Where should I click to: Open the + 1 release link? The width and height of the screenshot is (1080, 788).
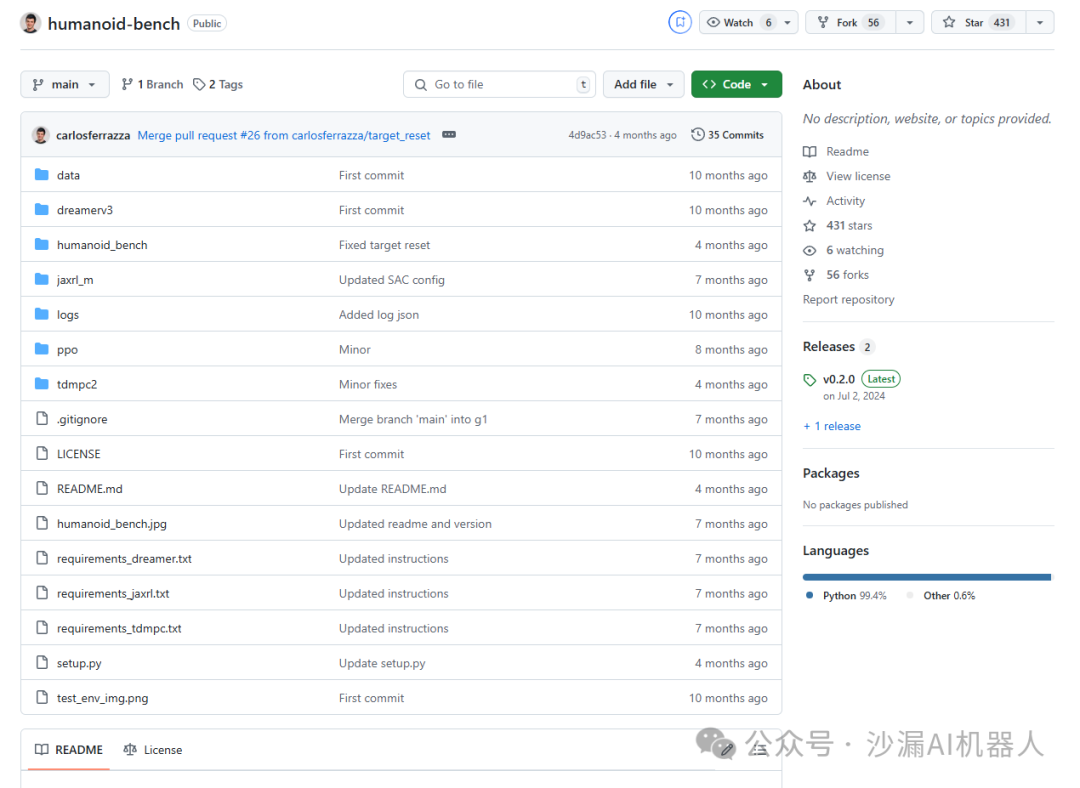832,426
